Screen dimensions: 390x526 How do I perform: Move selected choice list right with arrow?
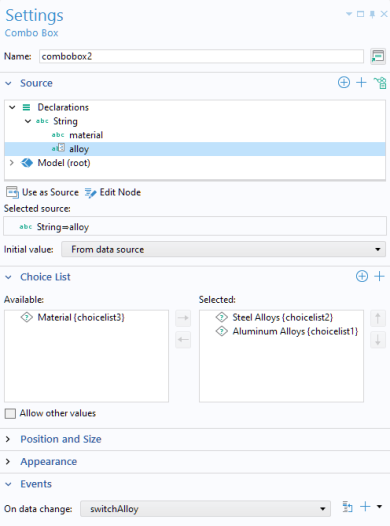point(183,318)
